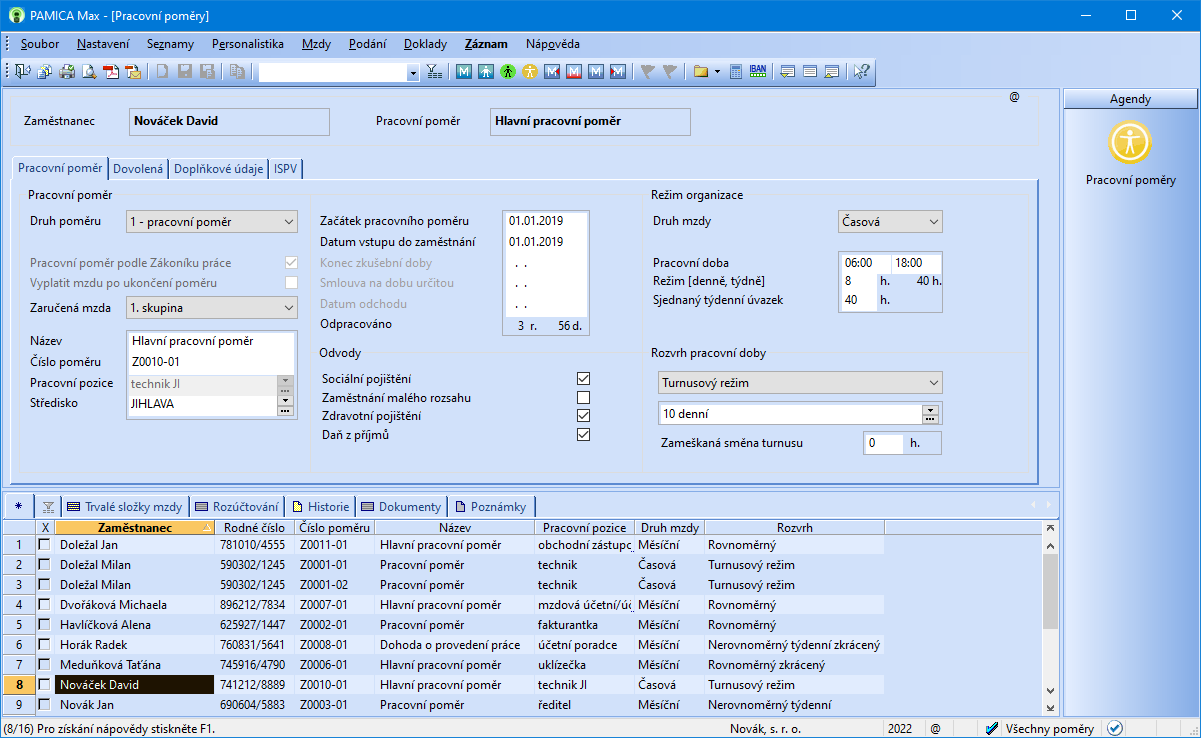Screen dimensions: 1201x738
Task: Click the blue person icon in toolbar
Action: click(x=485, y=72)
